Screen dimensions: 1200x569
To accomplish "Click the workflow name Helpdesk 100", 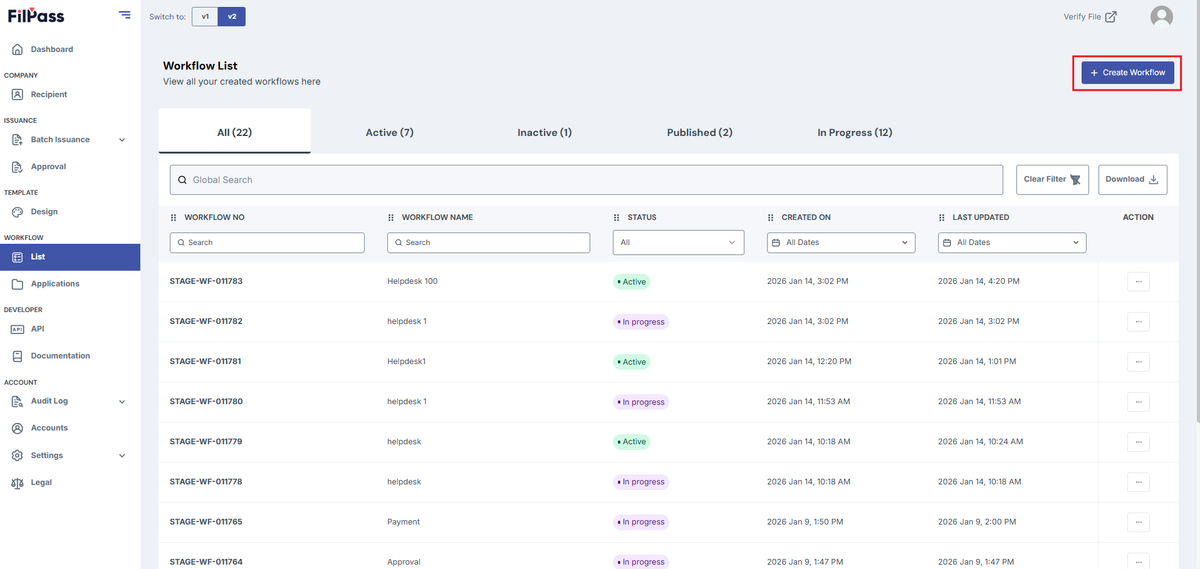I will [412, 281].
